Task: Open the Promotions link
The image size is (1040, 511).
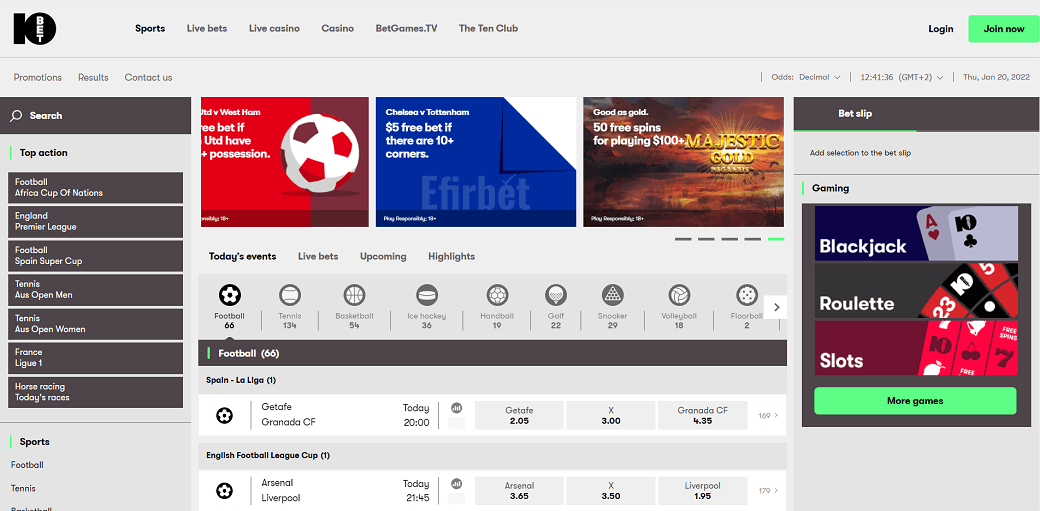Action: pos(38,78)
